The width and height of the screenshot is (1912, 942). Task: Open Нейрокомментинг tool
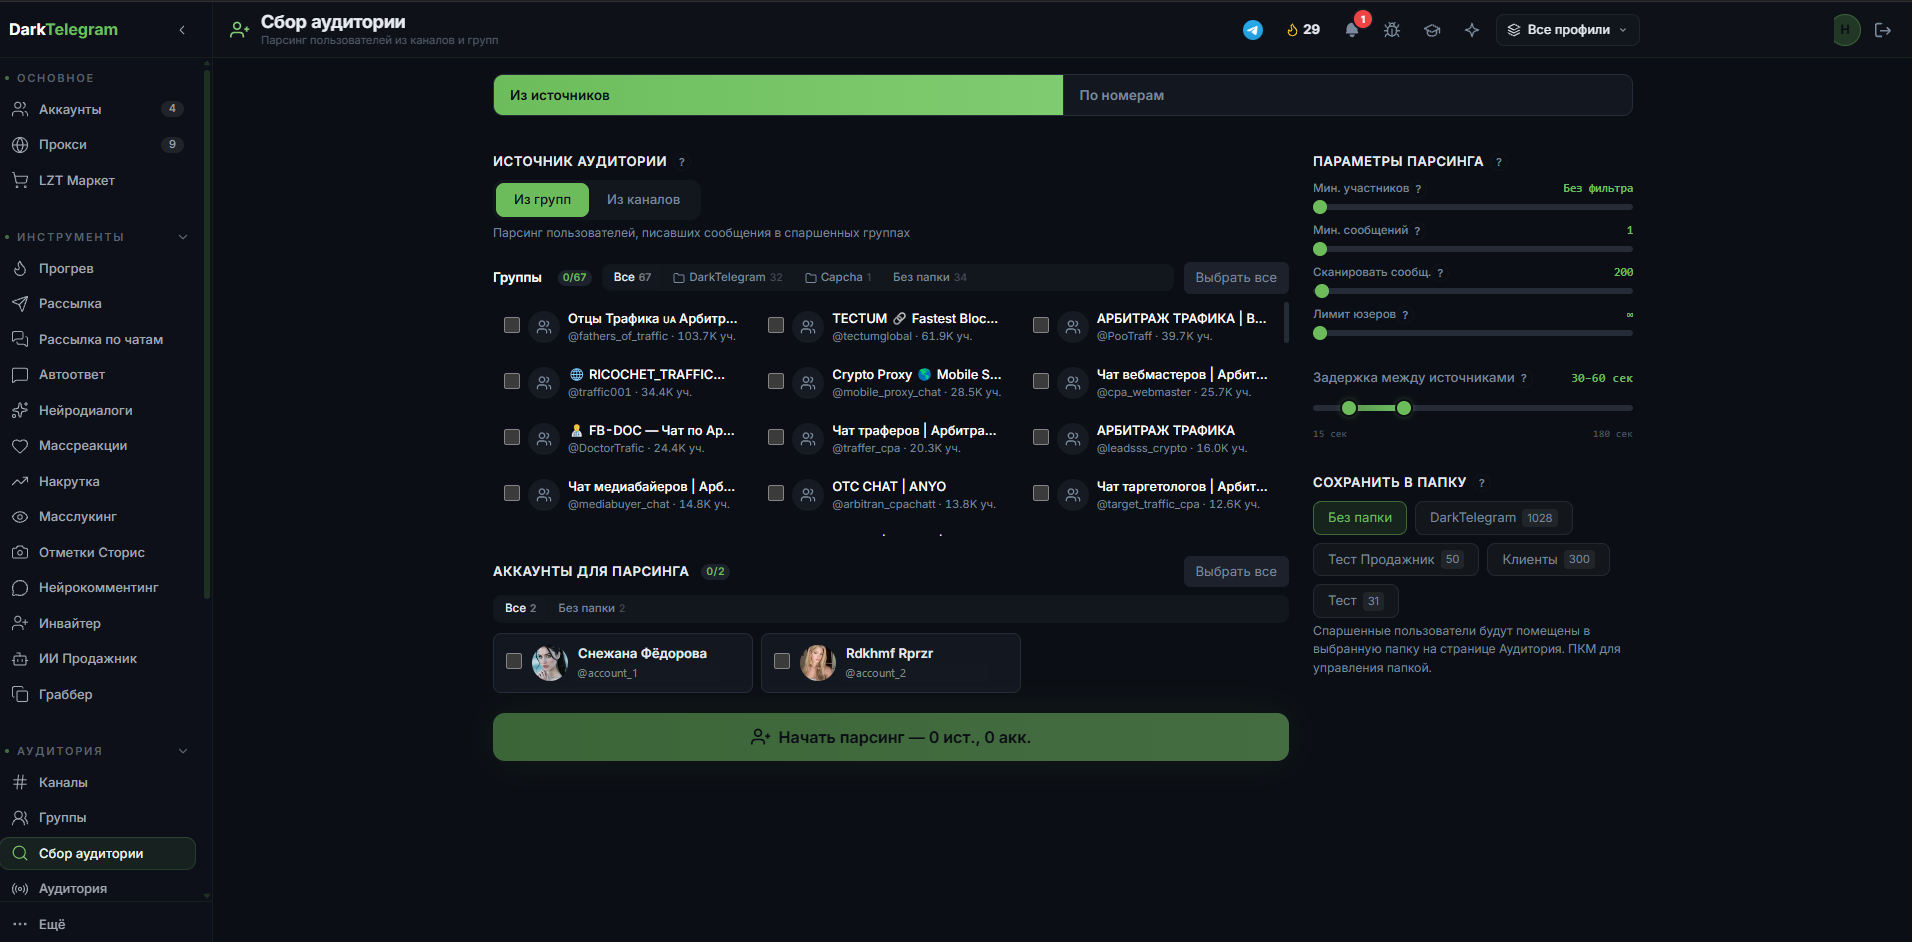pyautogui.click(x=98, y=588)
